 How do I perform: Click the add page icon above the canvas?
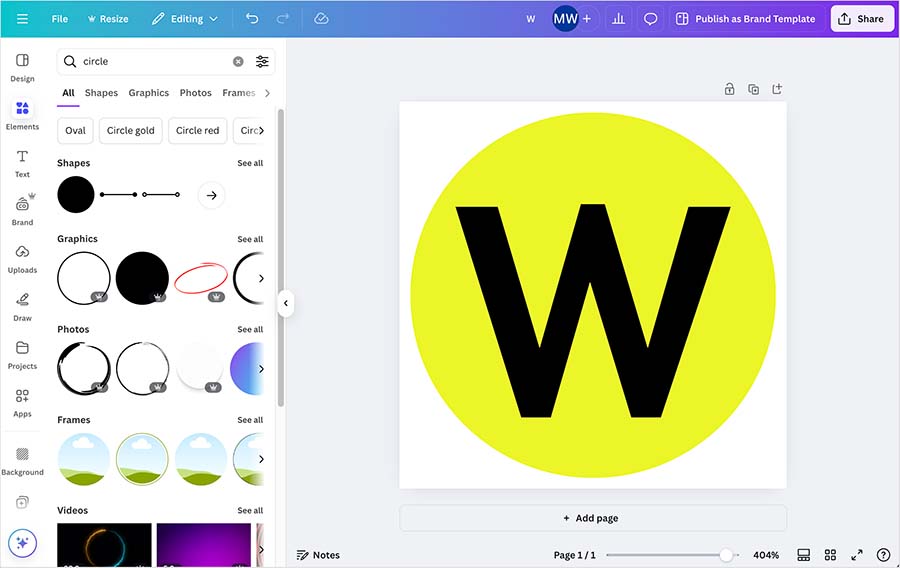[x=777, y=89]
